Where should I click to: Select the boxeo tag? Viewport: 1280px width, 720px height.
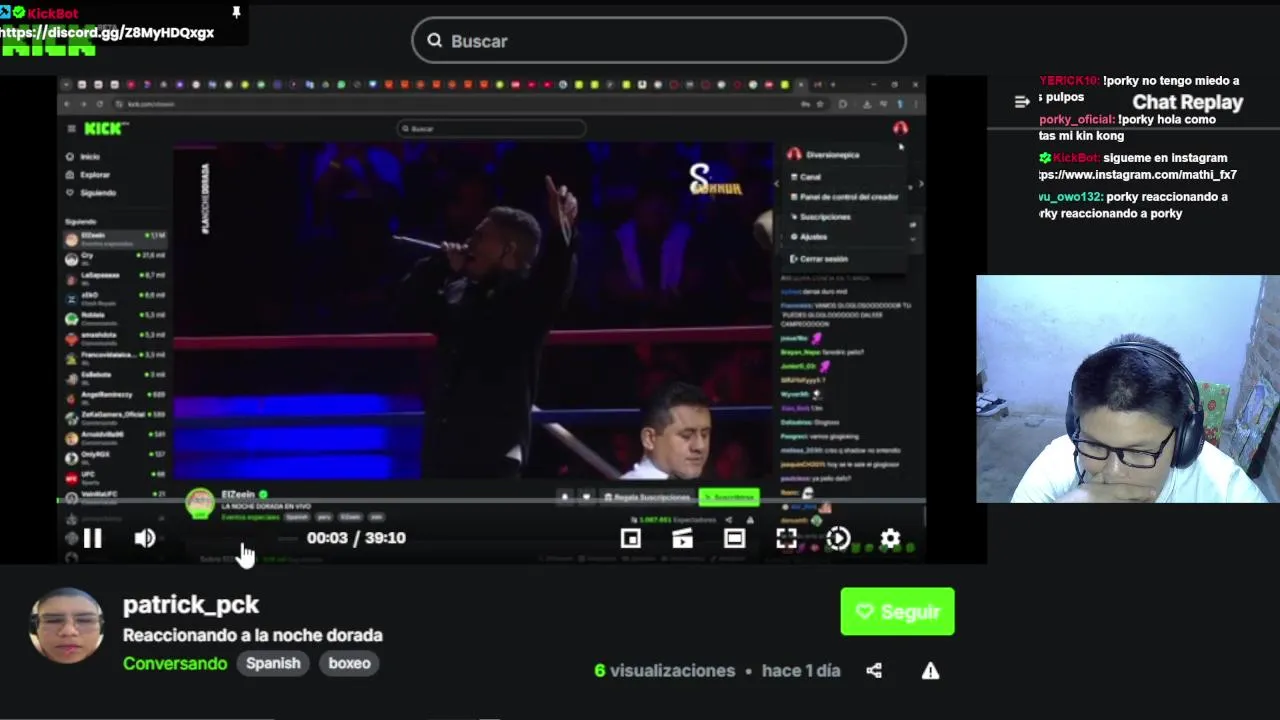pyautogui.click(x=349, y=663)
